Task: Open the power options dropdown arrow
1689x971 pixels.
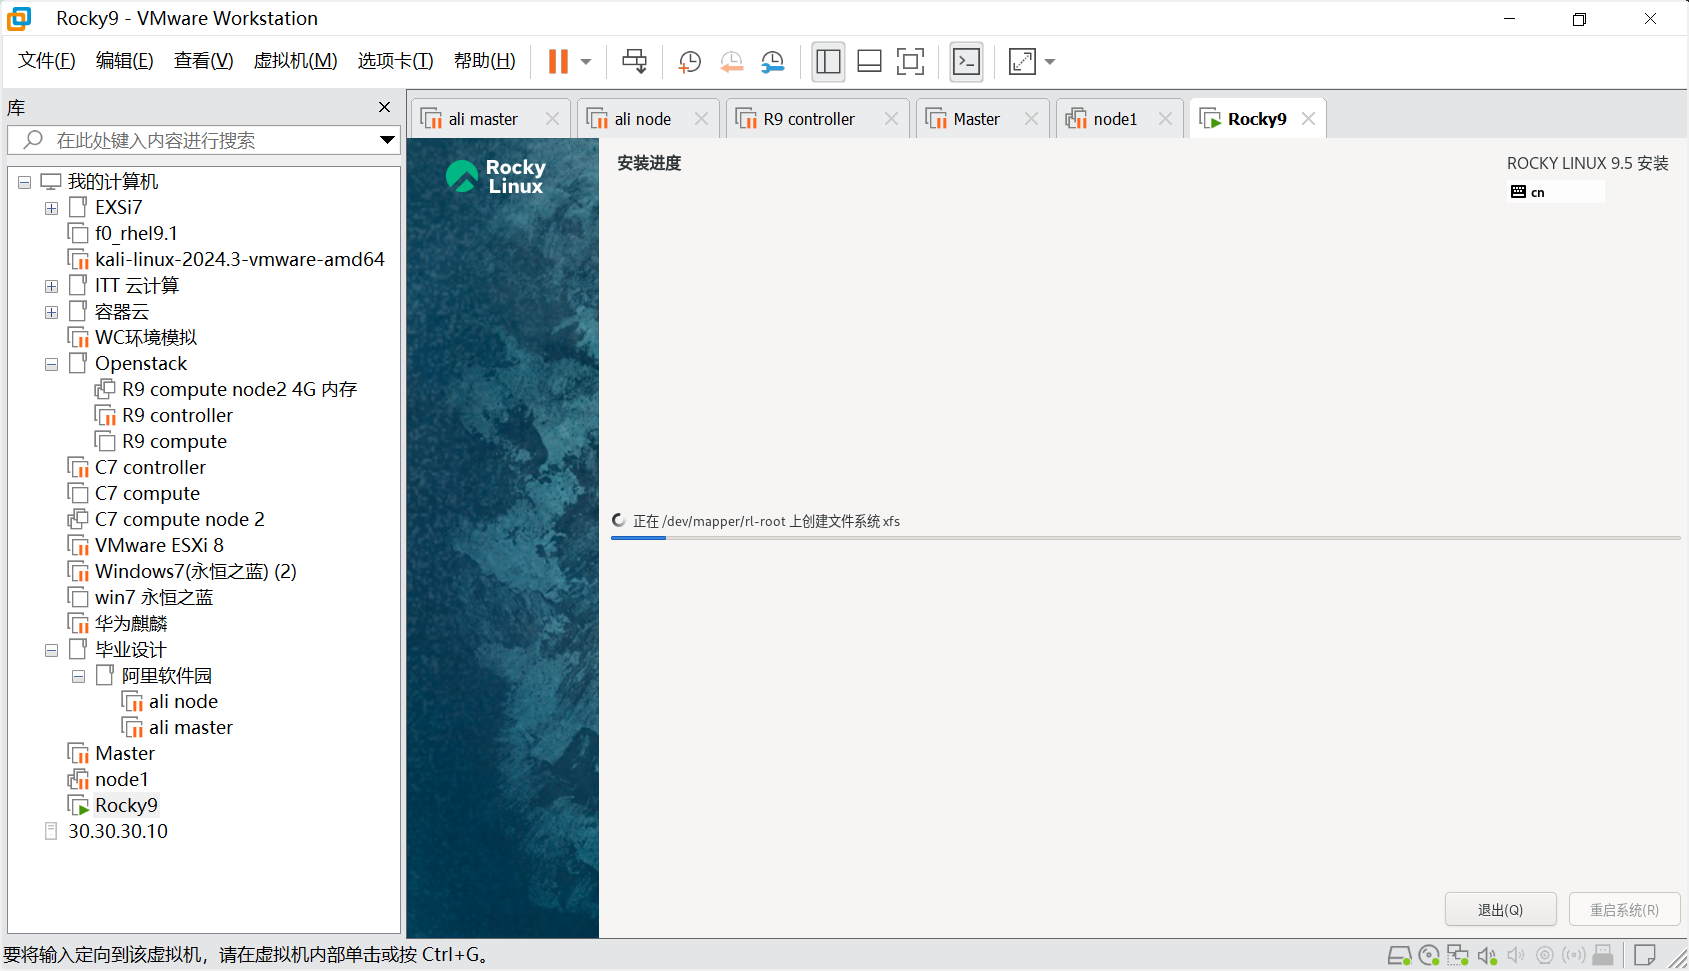Action: (586, 62)
